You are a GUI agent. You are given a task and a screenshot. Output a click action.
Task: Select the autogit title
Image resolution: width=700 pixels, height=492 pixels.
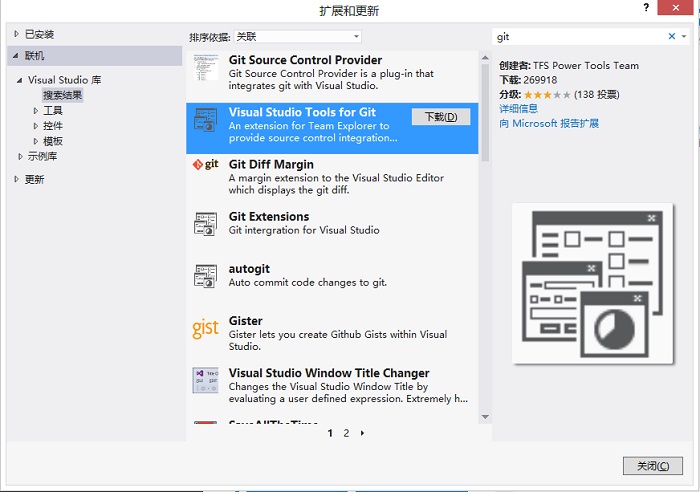(x=249, y=269)
